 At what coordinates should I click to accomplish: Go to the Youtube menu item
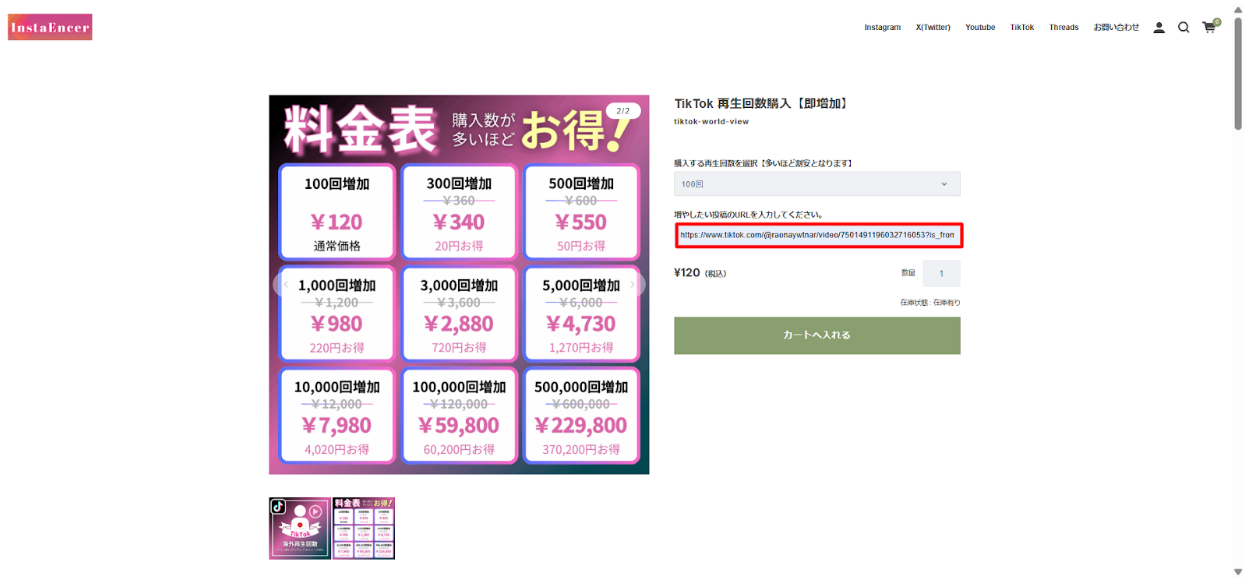click(980, 28)
